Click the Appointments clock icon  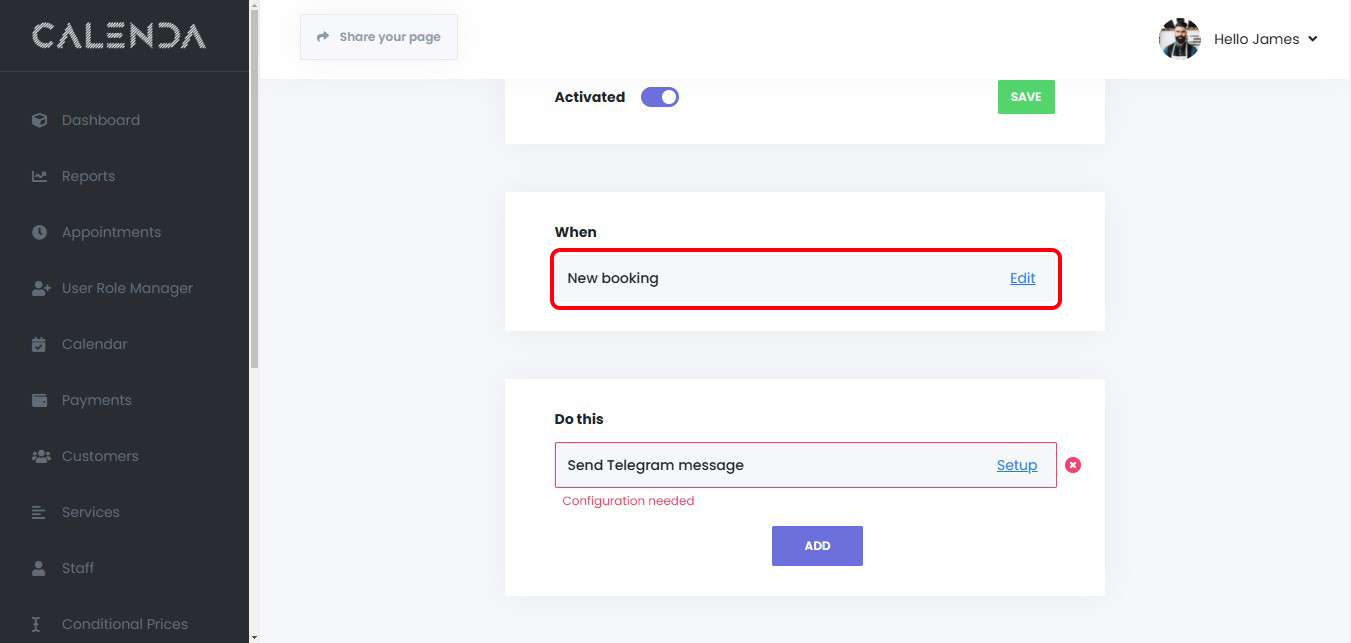pos(40,232)
